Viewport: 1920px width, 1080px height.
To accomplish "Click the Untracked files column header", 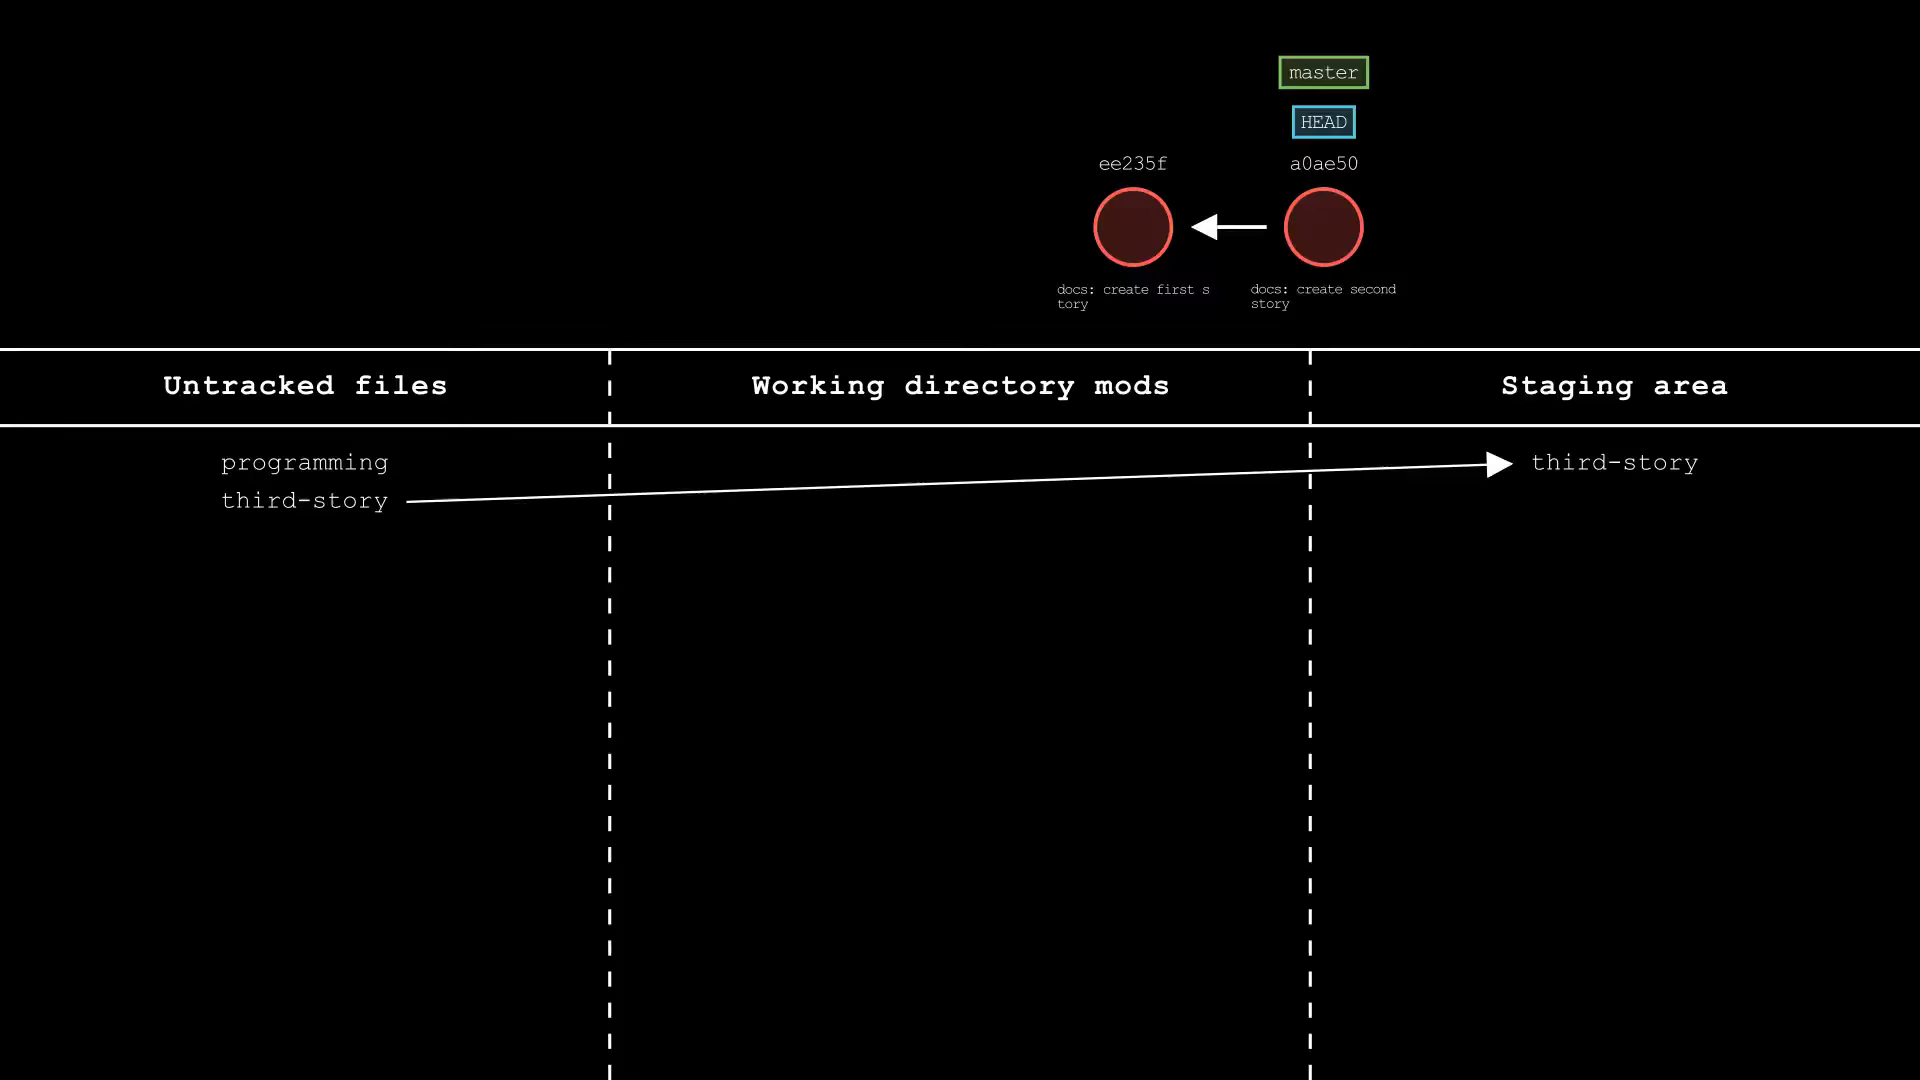I will tap(305, 386).
